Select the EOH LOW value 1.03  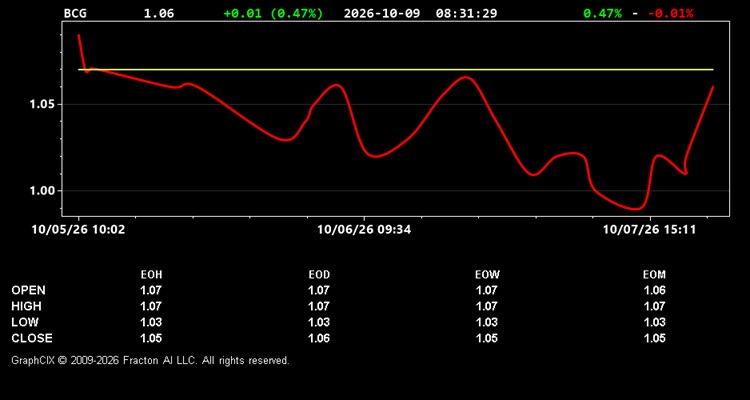[x=151, y=322]
